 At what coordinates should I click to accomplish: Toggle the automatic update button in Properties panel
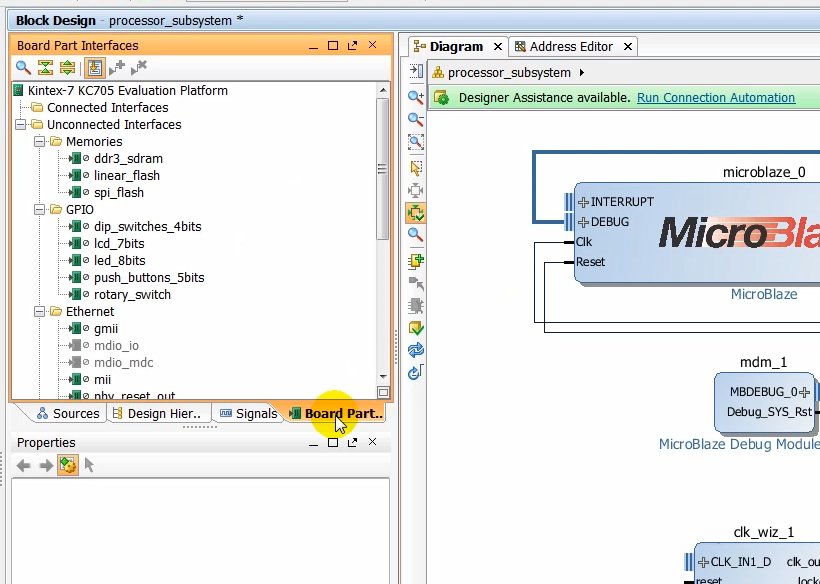point(67,465)
